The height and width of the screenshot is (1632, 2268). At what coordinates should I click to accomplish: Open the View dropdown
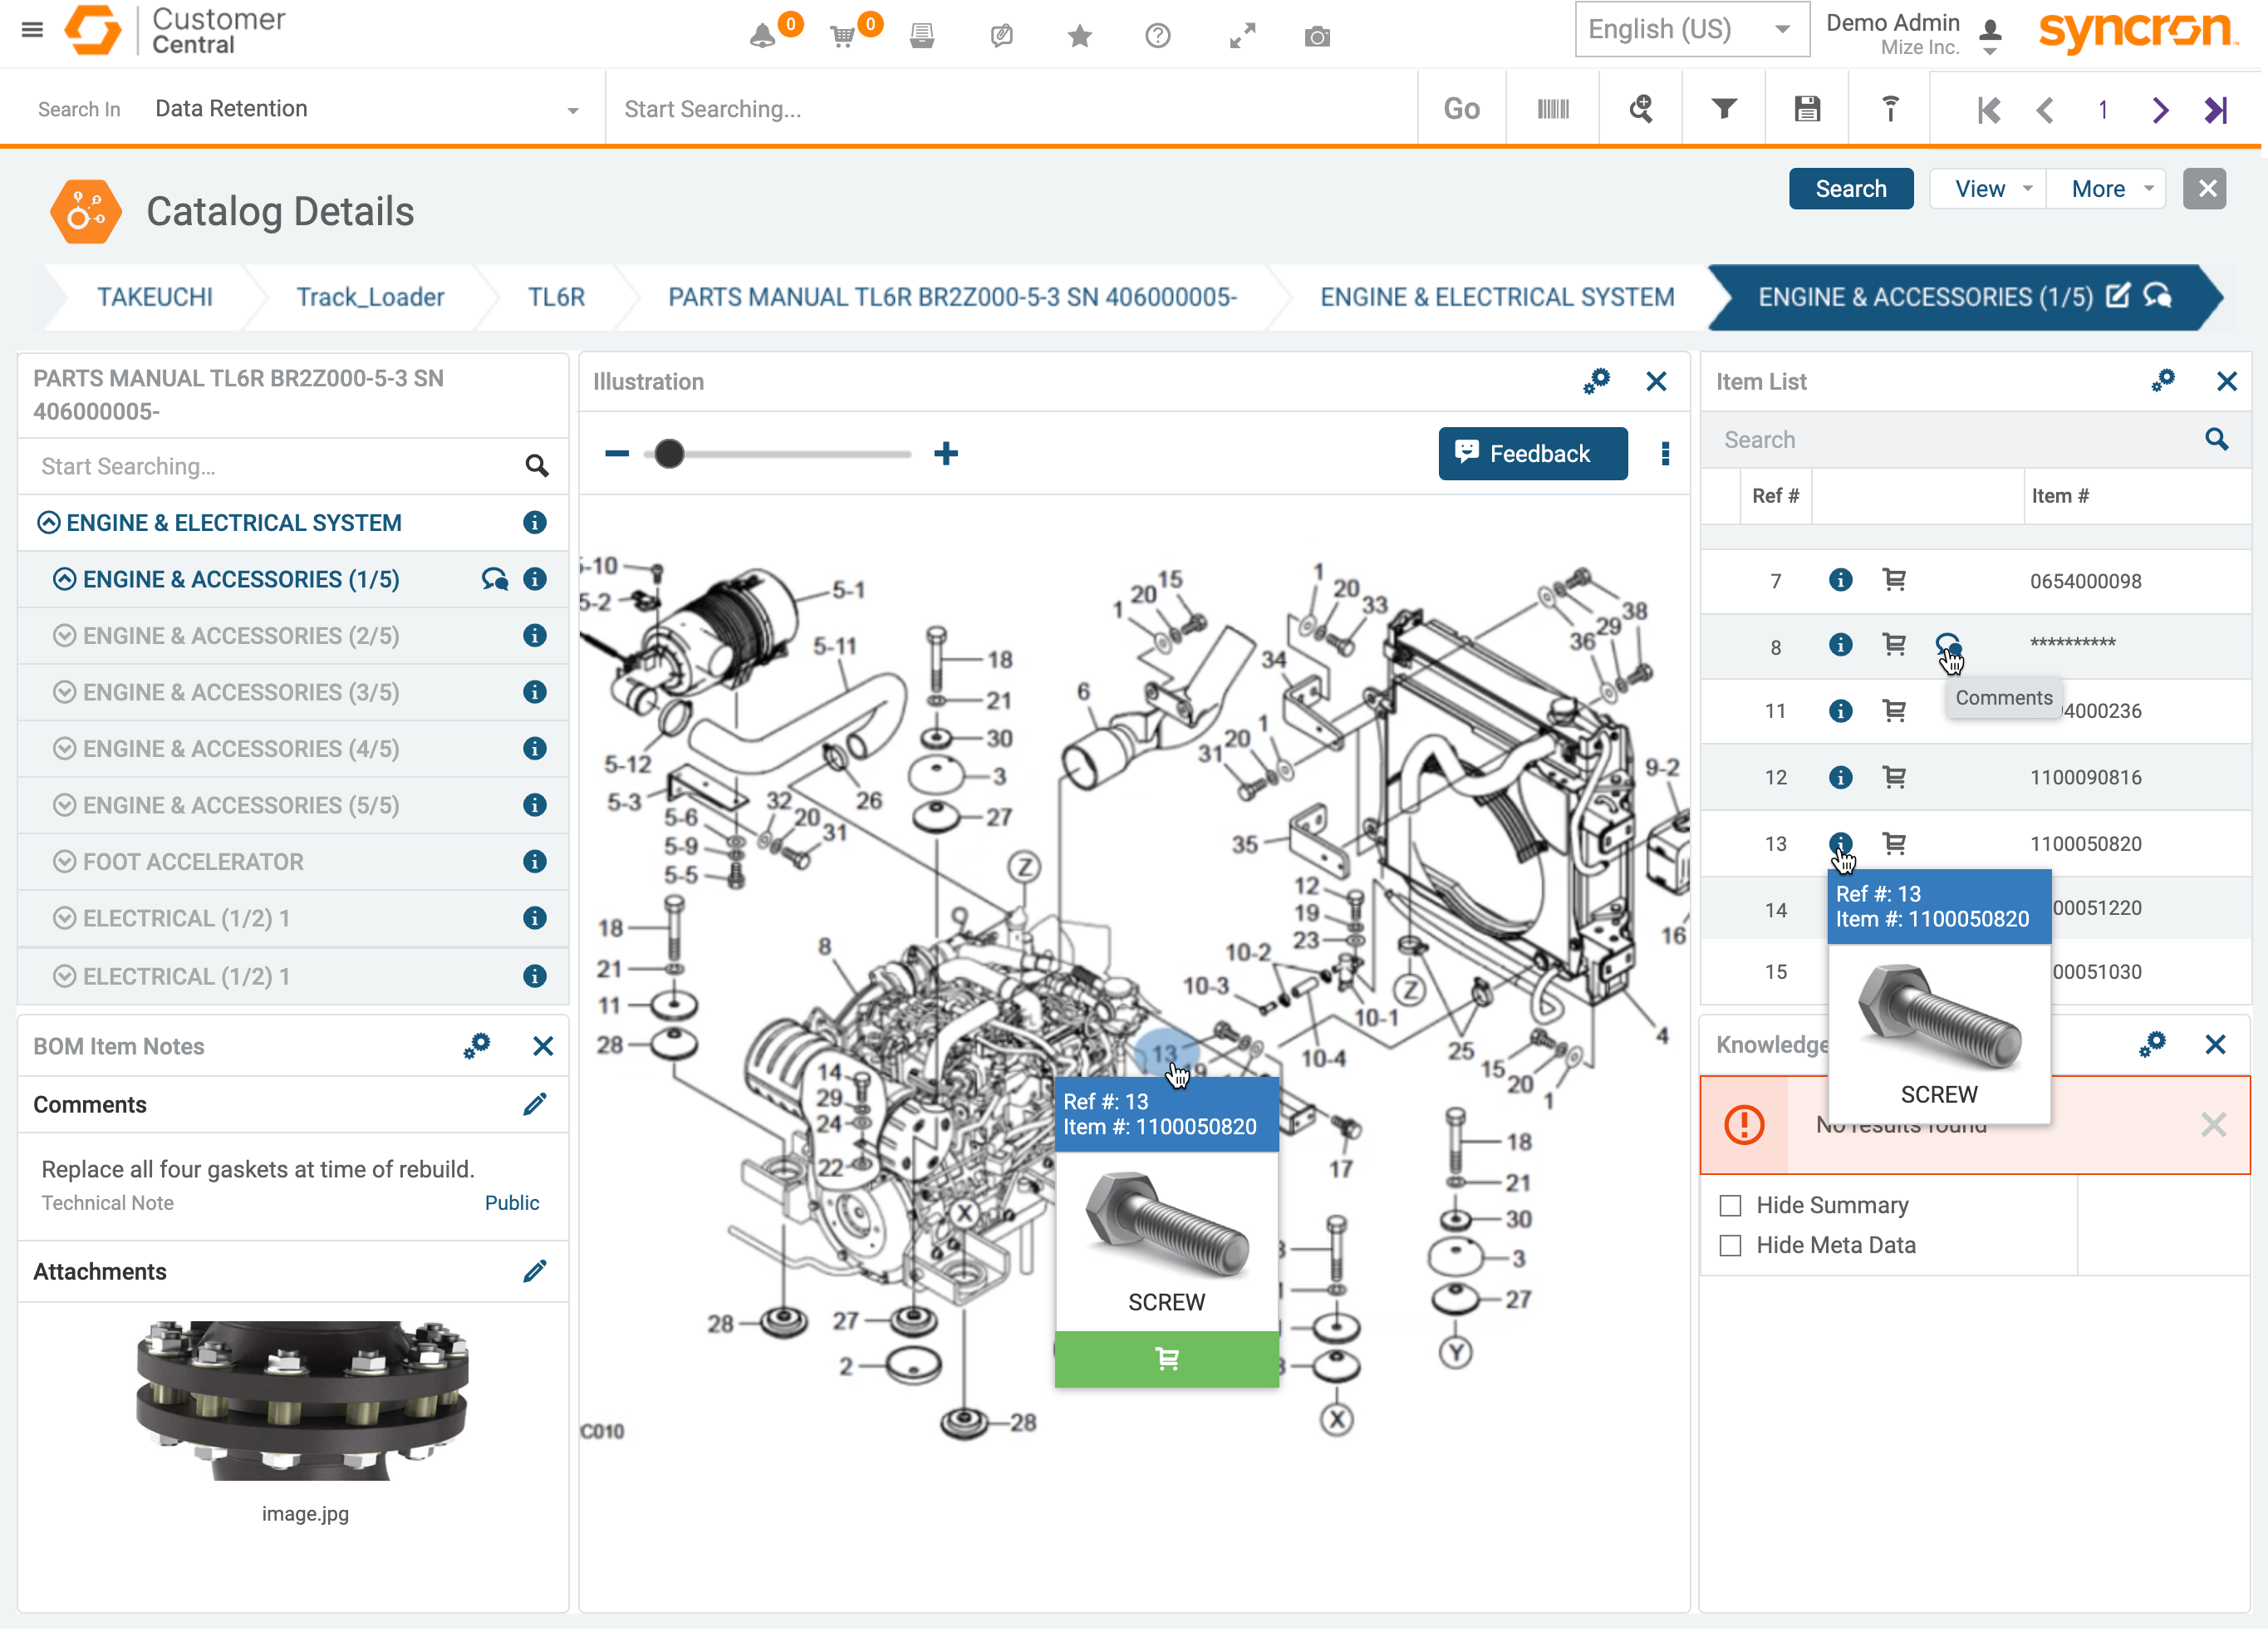1988,189
